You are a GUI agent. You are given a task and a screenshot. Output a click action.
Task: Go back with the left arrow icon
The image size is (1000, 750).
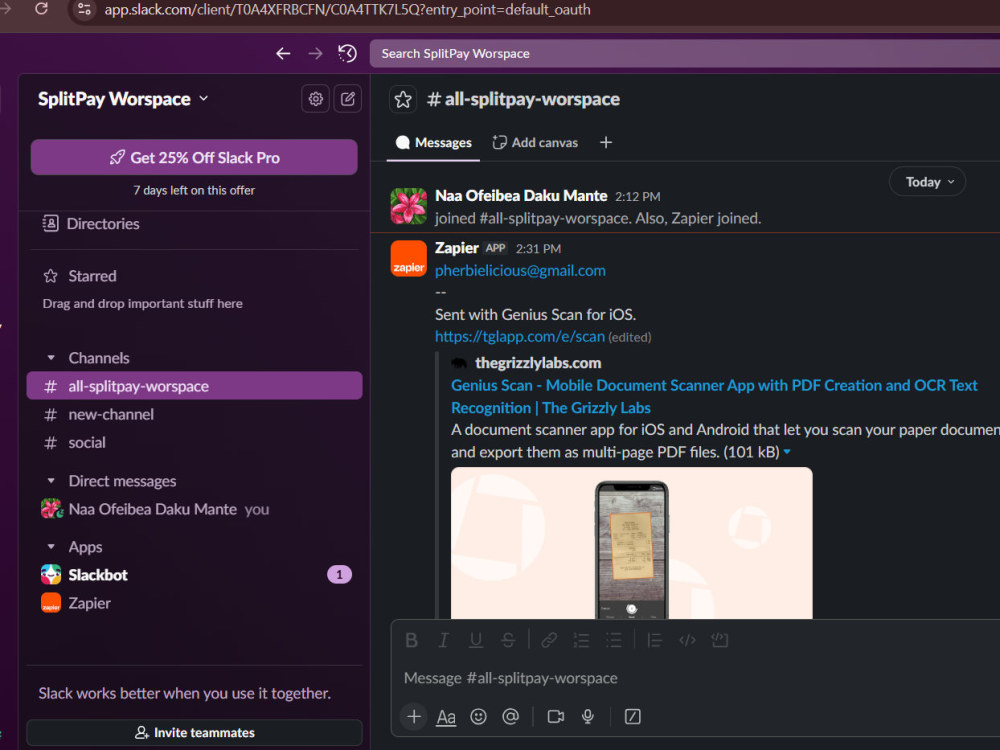coord(283,54)
